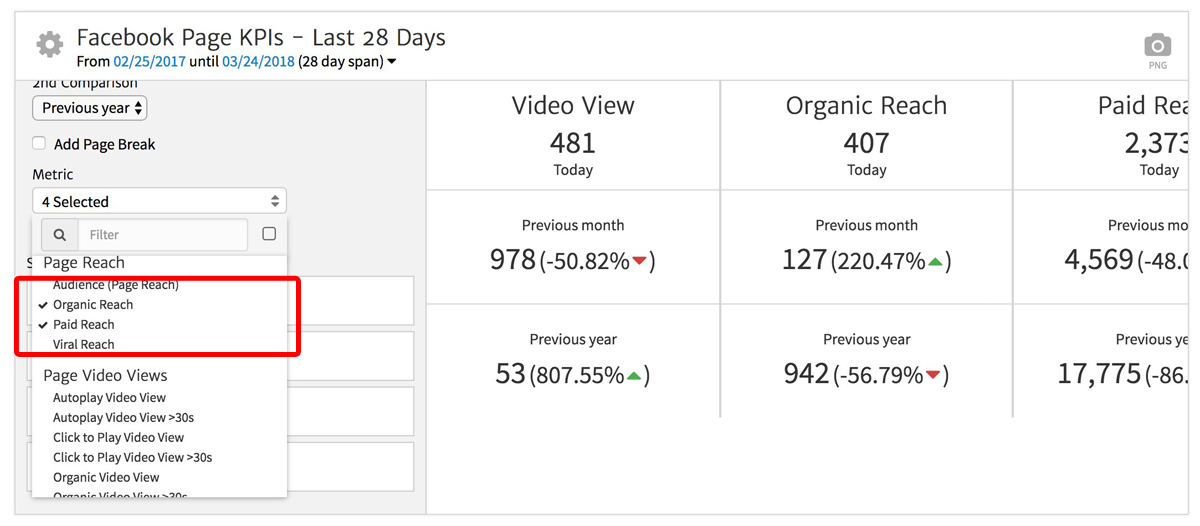The height and width of the screenshot is (526, 1200).
Task: Choose Autoplay Video View metric
Action: point(109,398)
